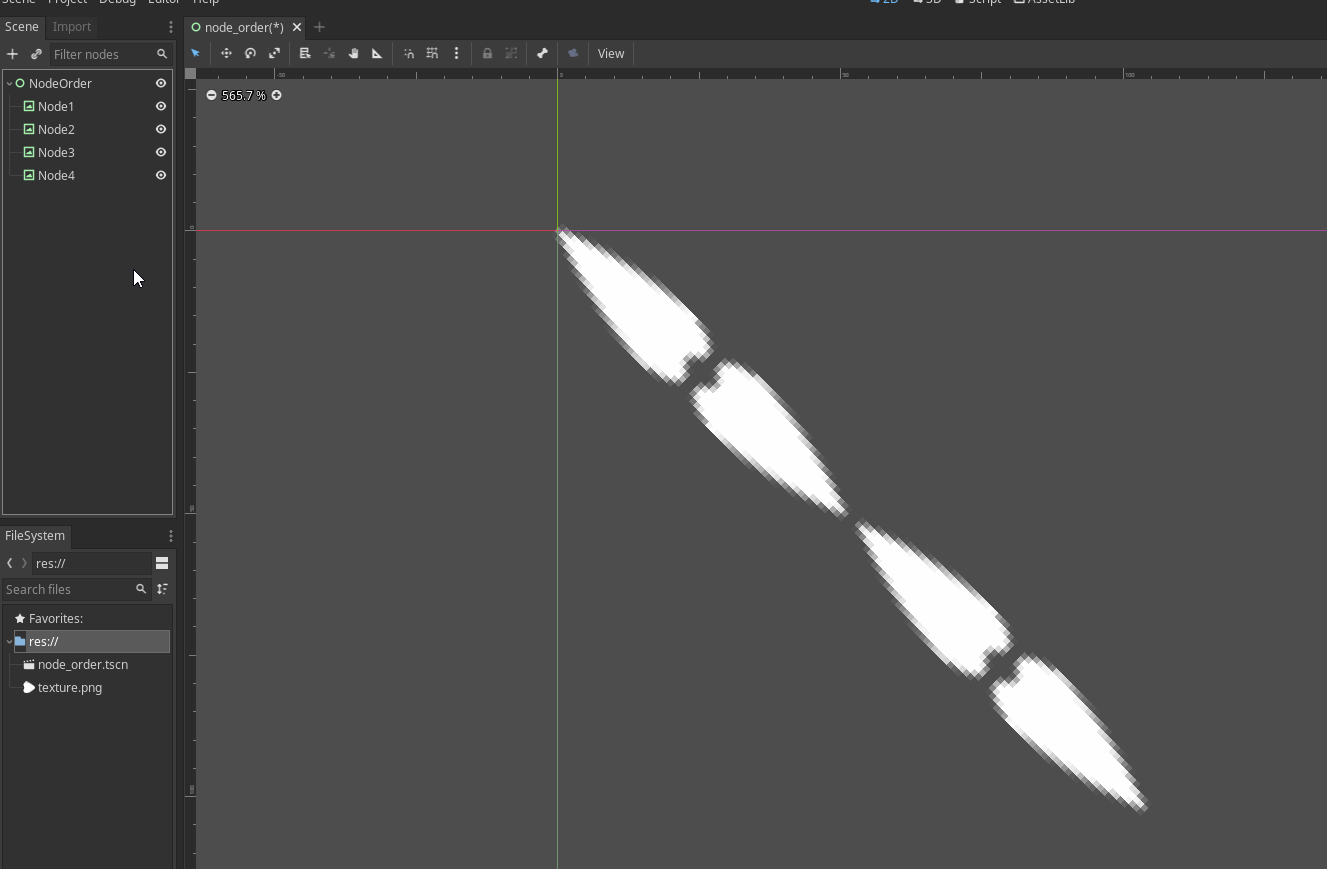Select the Ruler Mode tool

[x=378, y=53]
